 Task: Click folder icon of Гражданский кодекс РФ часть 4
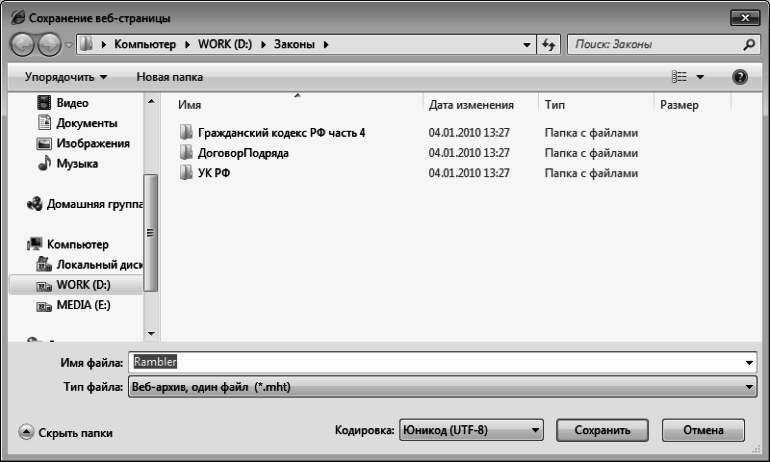click(186, 132)
